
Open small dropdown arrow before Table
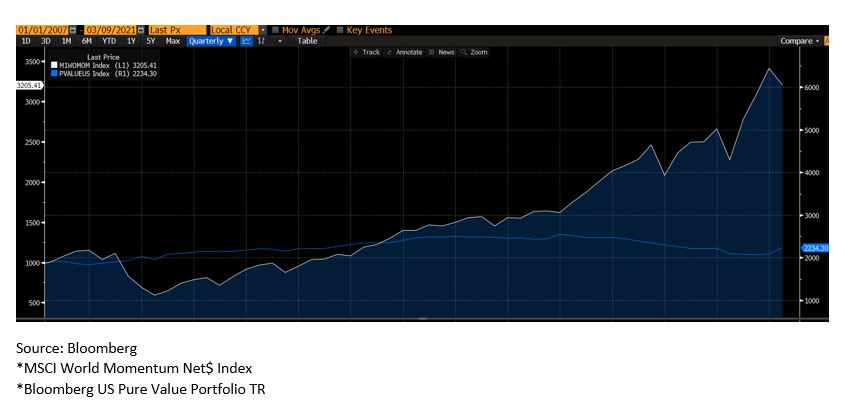click(280, 41)
